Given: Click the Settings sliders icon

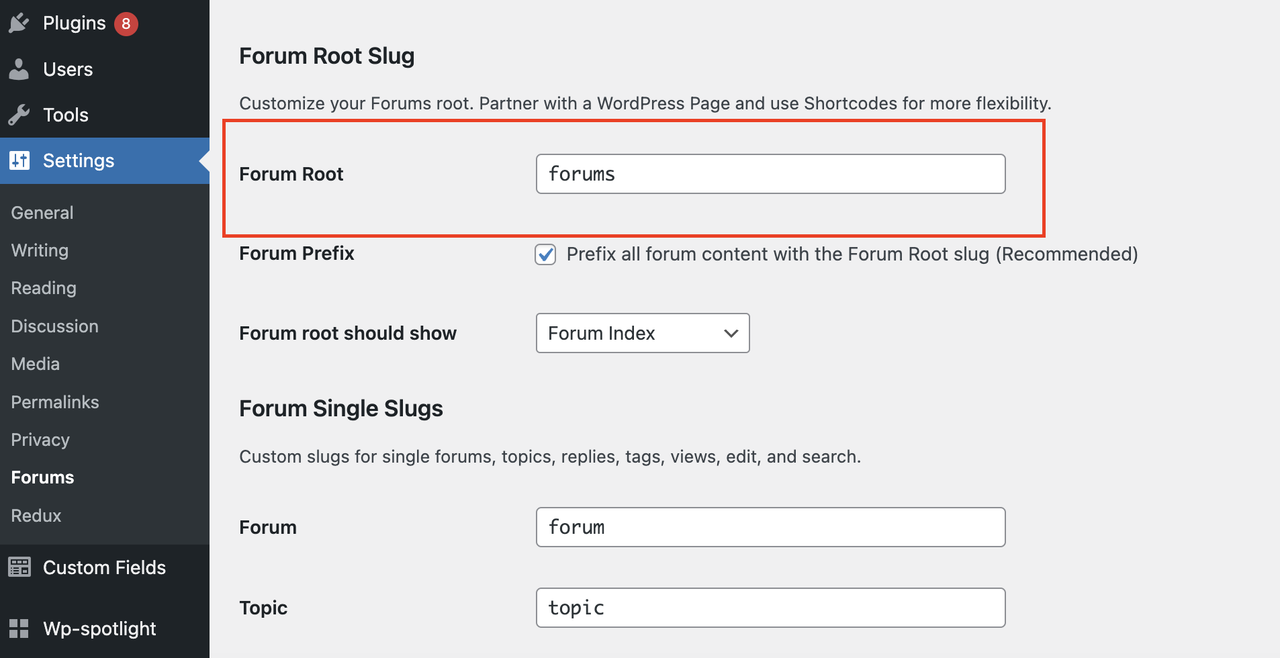Looking at the screenshot, I should click(19, 161).
